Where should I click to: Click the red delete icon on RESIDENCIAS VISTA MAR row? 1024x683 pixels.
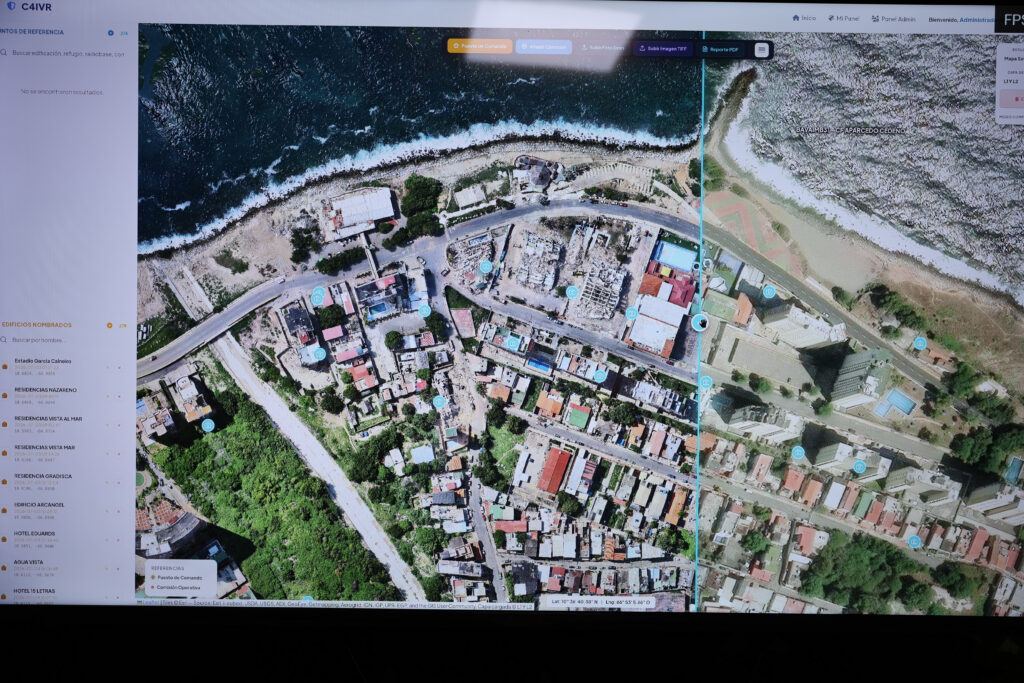[119, 454]
